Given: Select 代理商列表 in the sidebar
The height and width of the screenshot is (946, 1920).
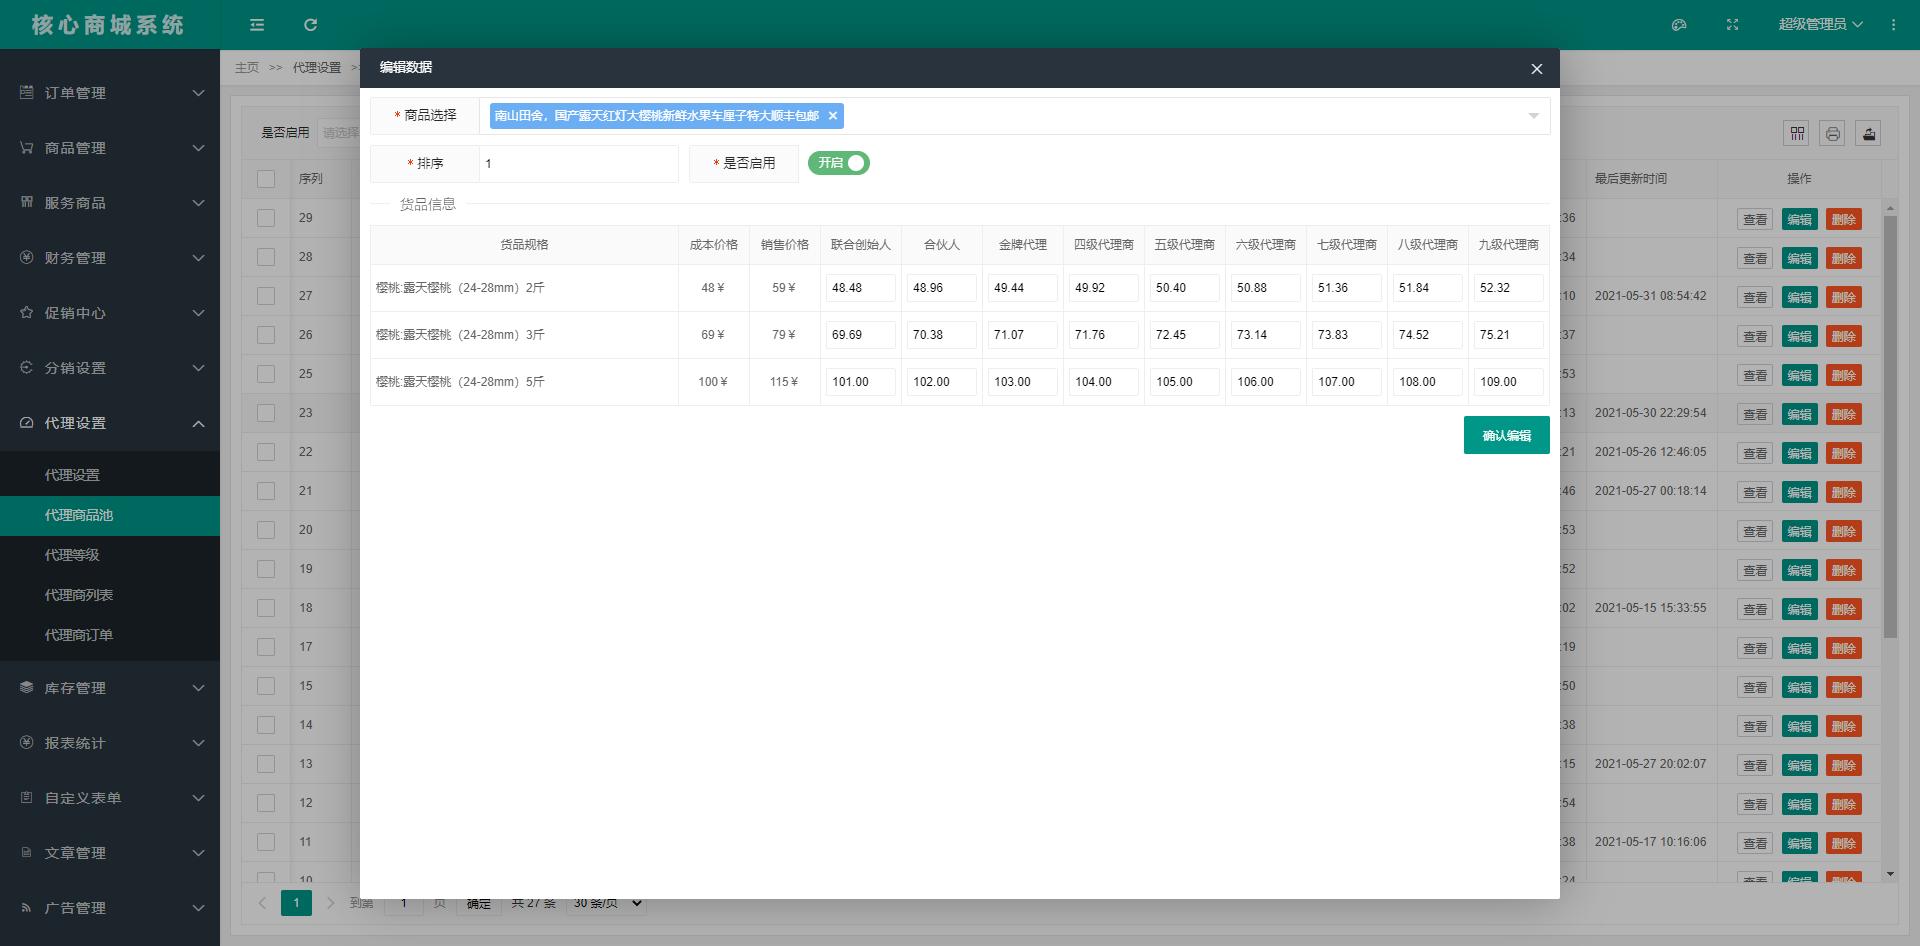Looking at the screenshot, I should 79,595.
